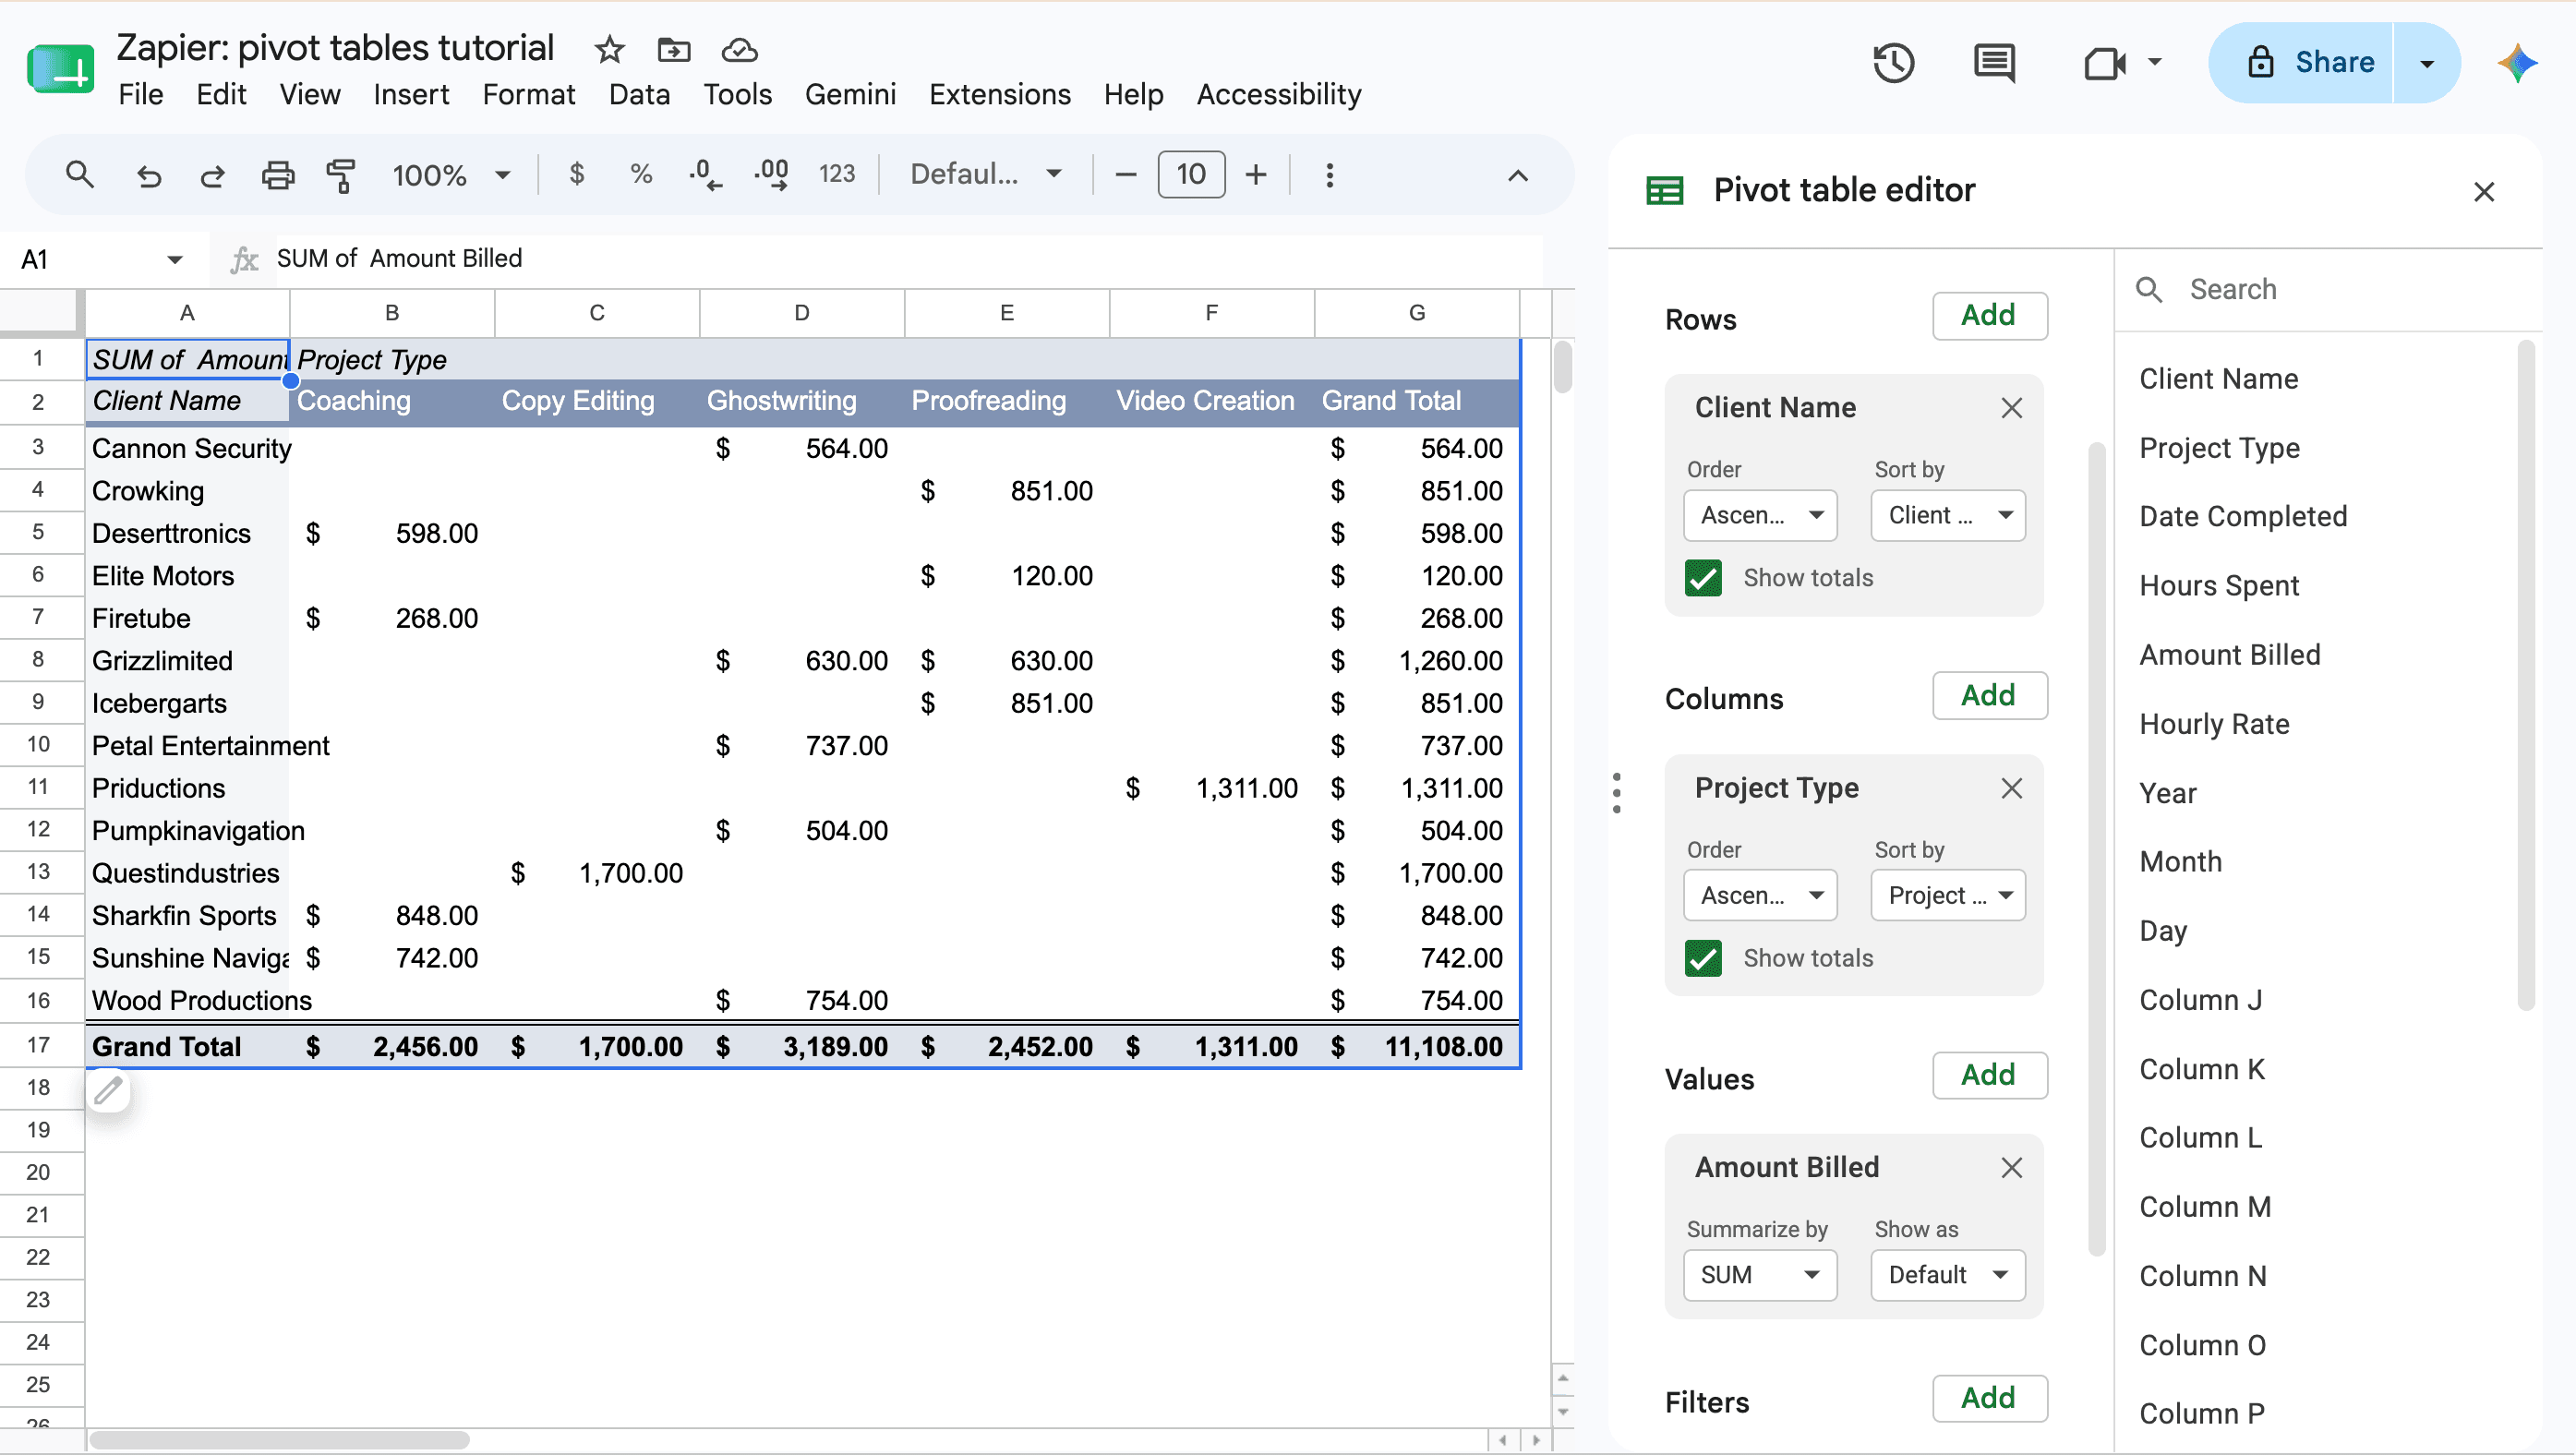Increase decimal places
The image size is (2576, 1455).
coord(771,175)
